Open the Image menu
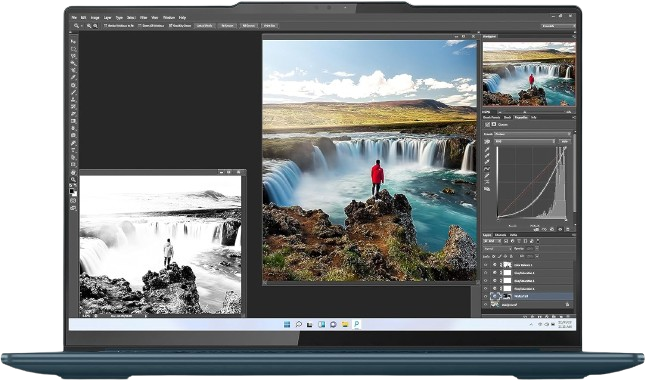 pyautogui.click(x=95, y=18)
